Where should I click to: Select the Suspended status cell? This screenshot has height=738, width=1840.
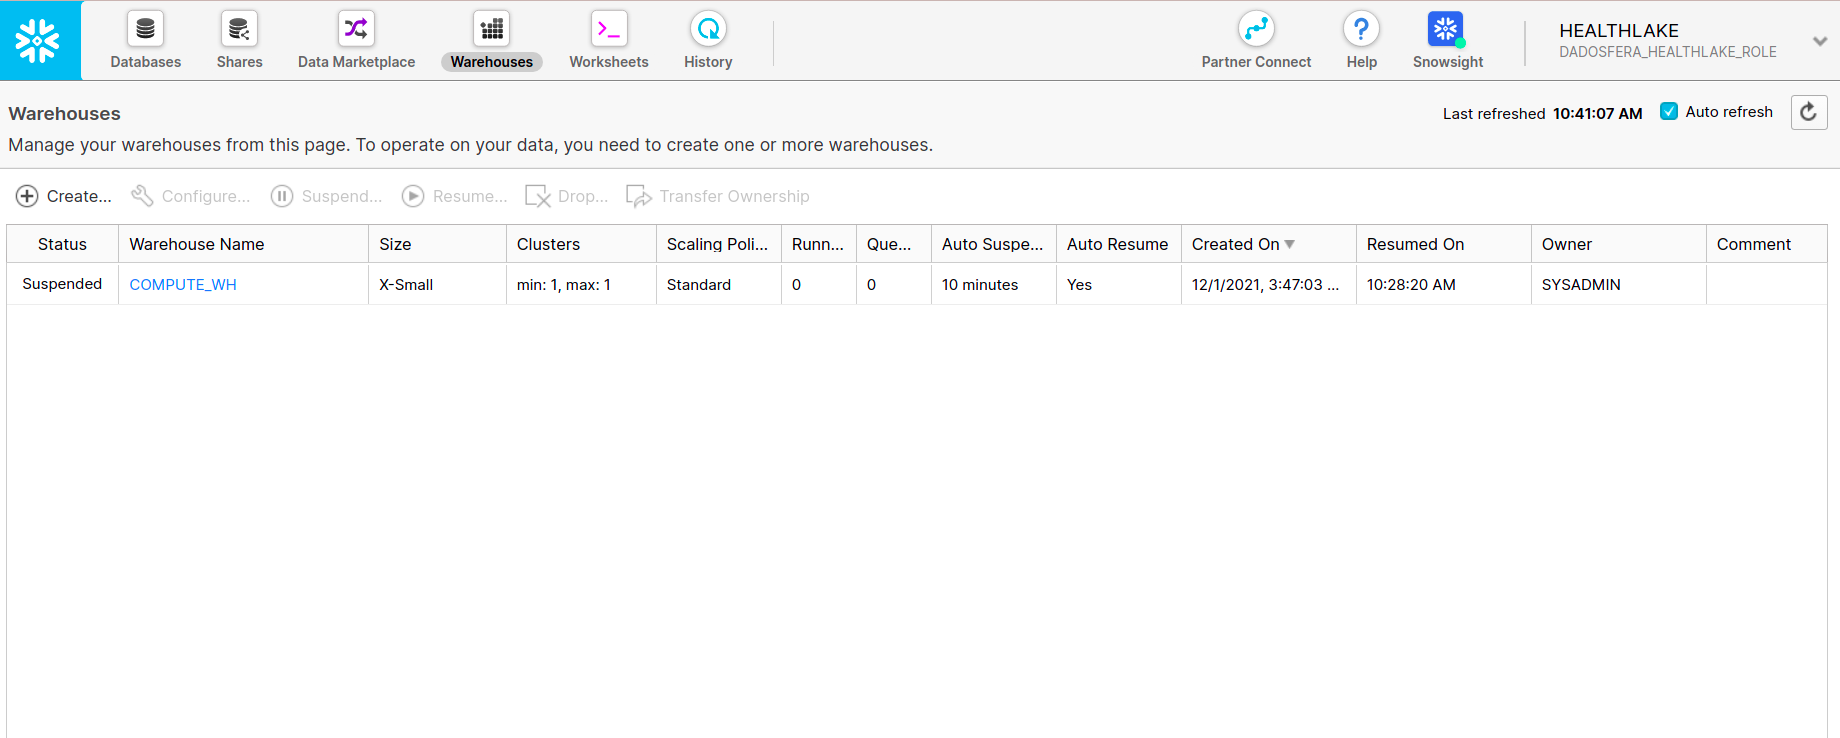point(62,284)
